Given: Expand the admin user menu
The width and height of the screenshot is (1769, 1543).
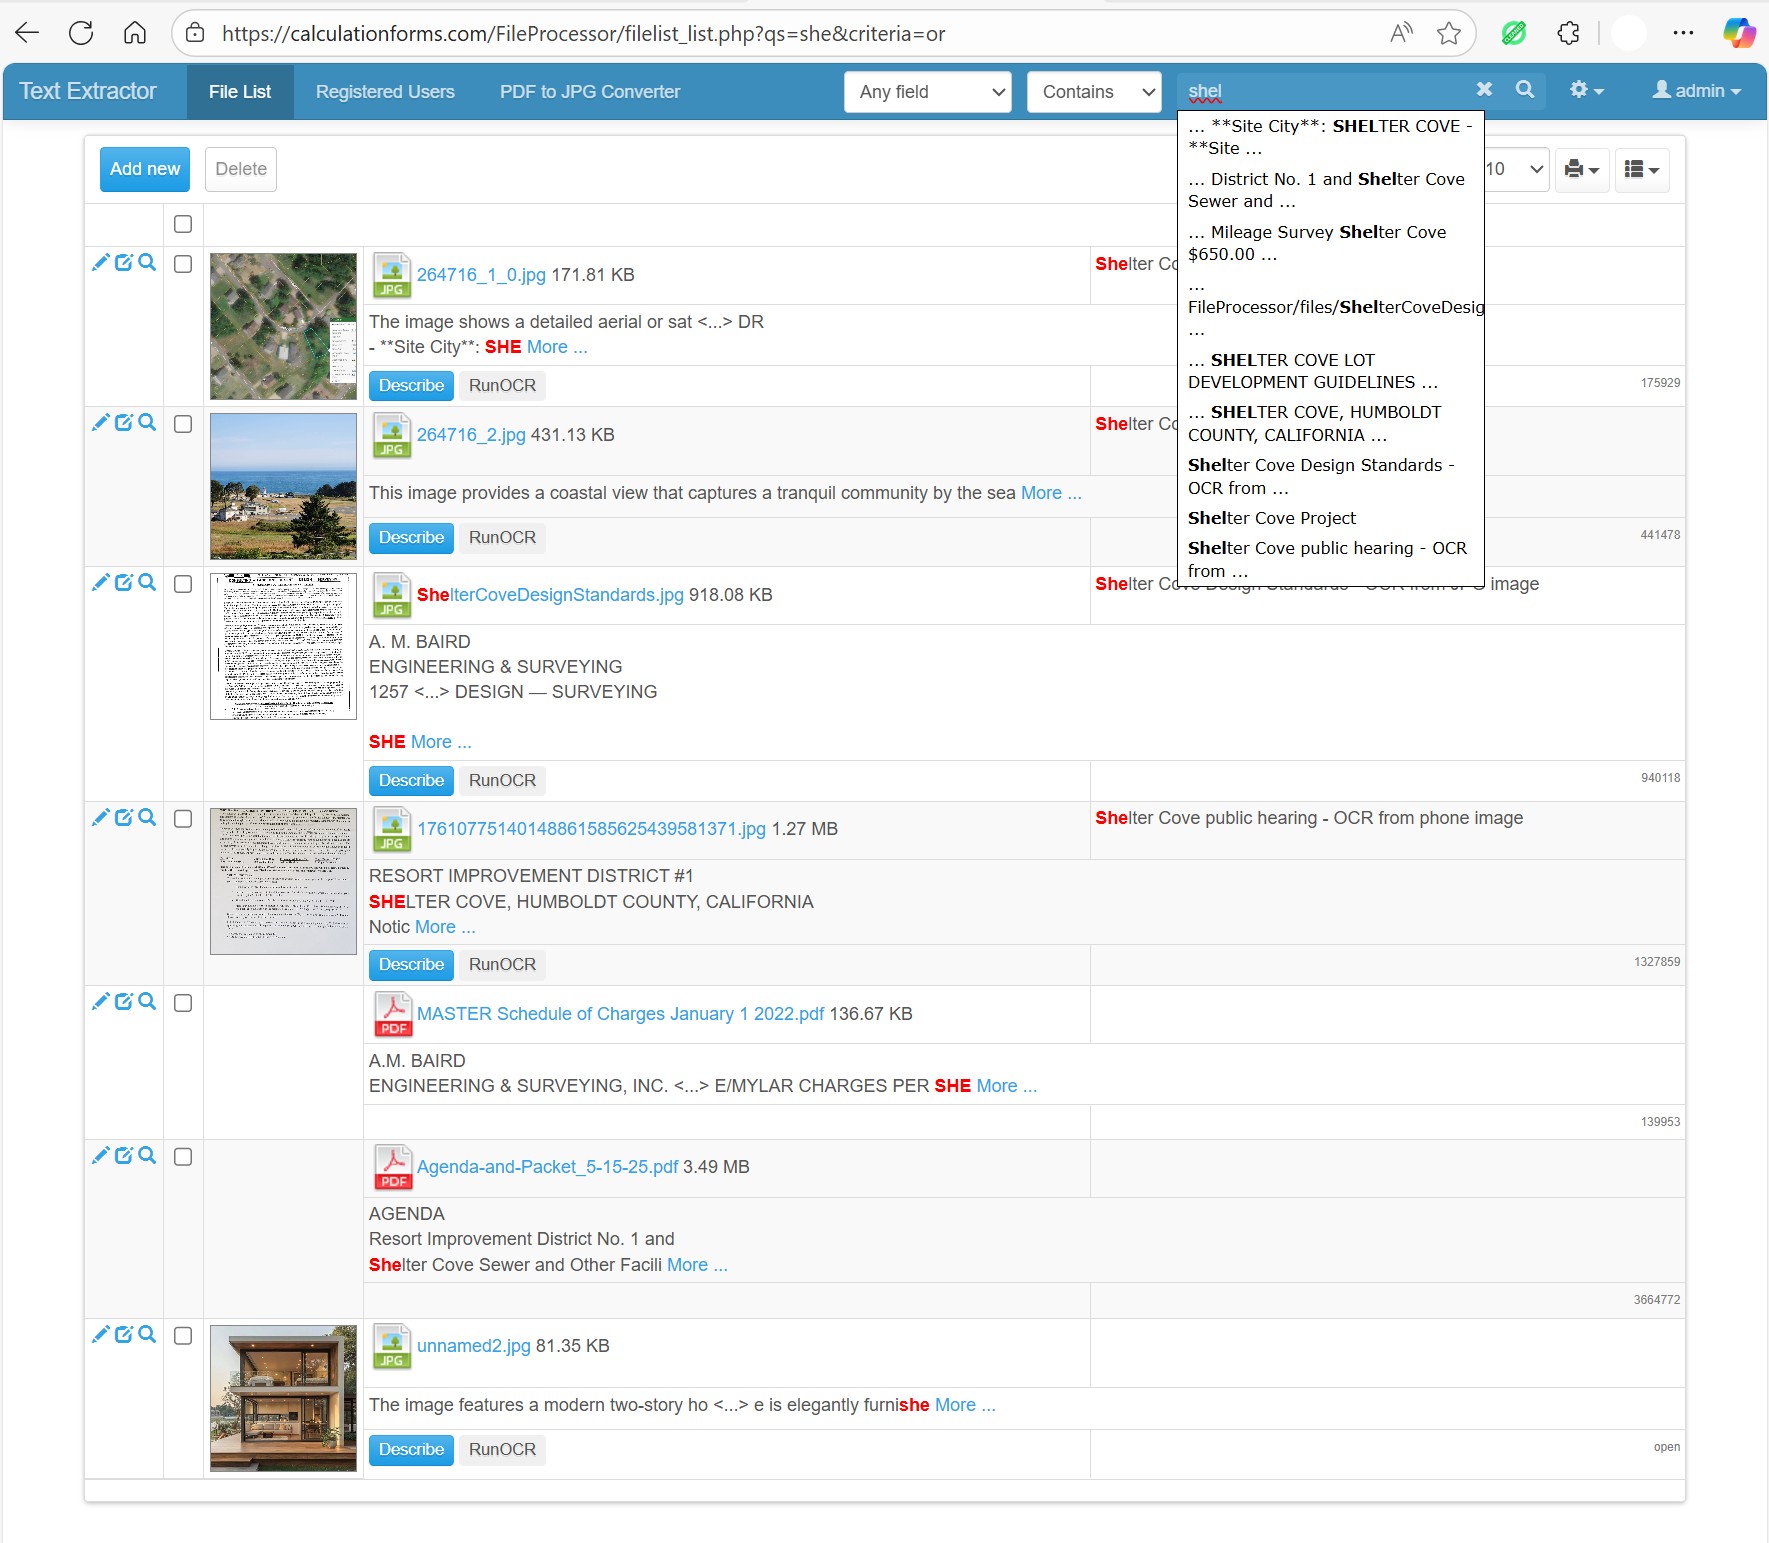Looking at the screenshot, I should (1696, 91).
